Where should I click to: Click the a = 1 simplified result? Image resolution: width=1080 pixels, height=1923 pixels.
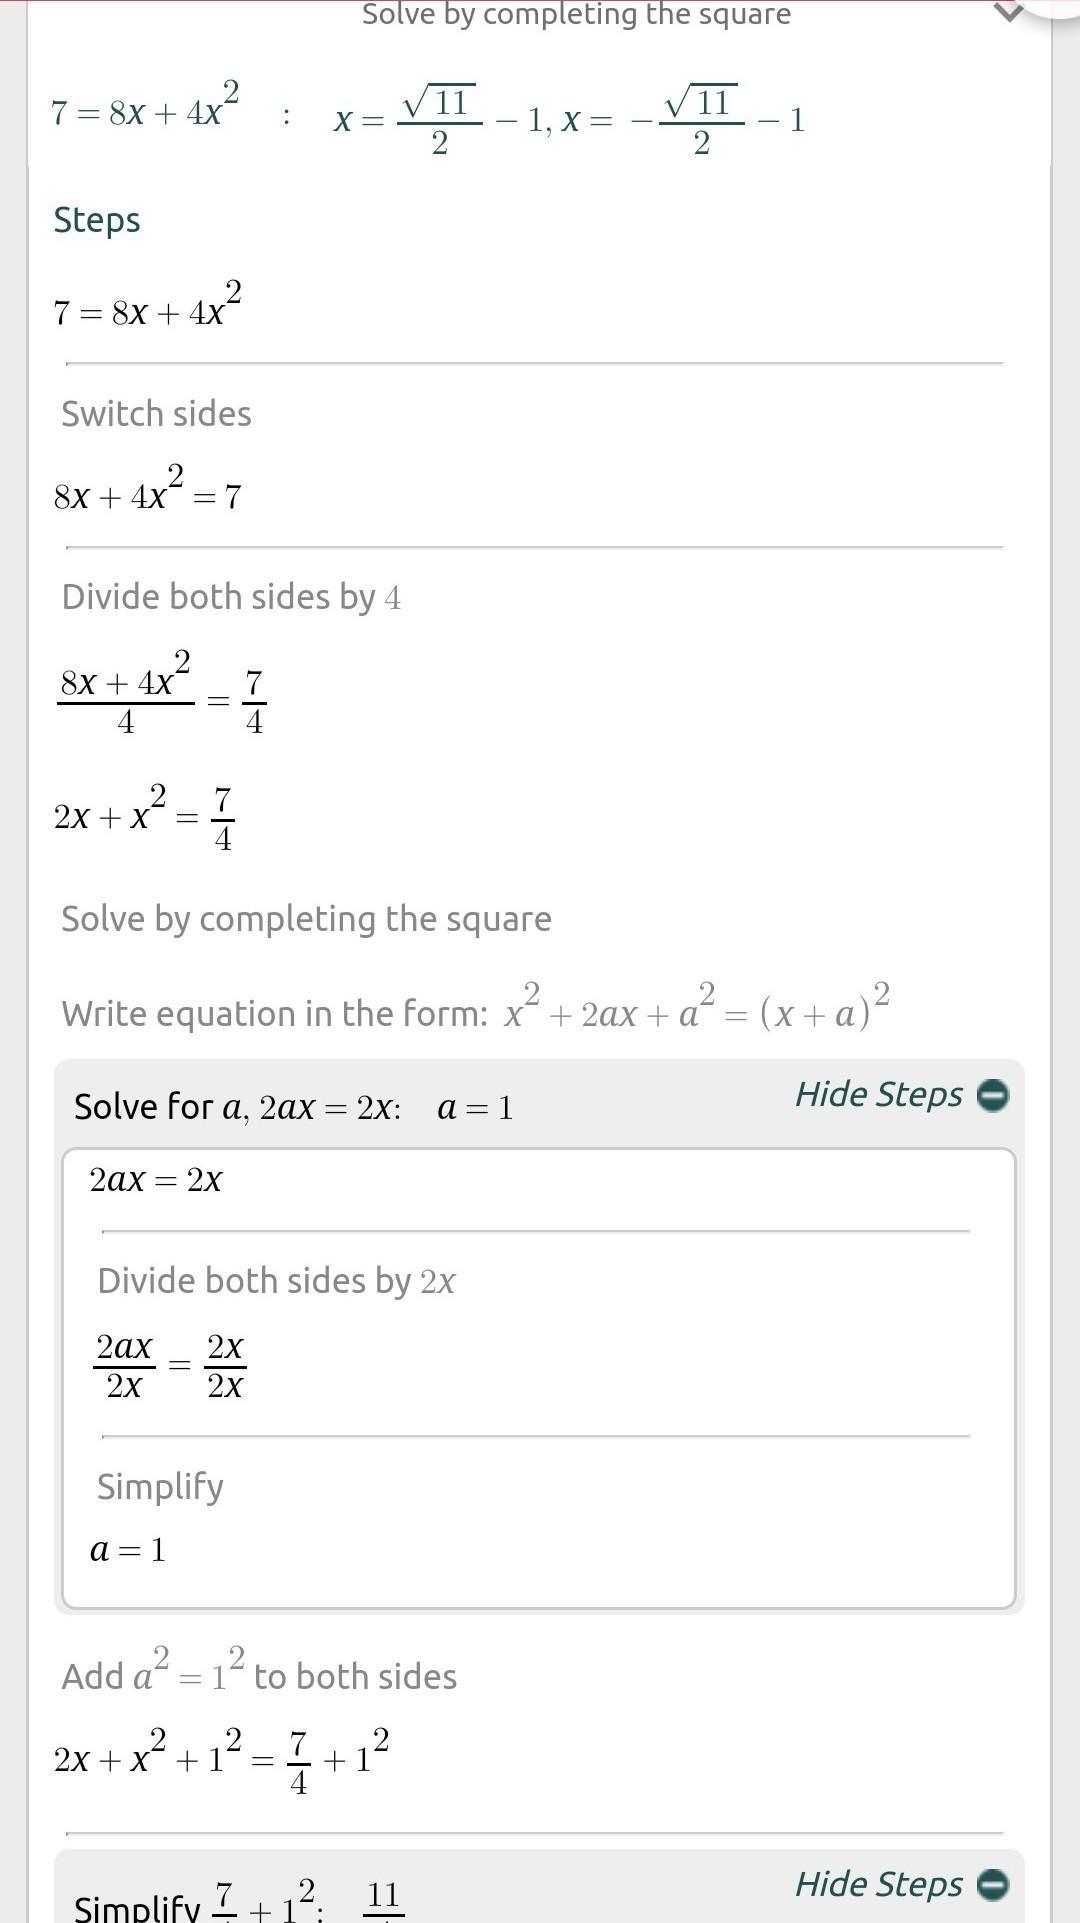point(128,1550)
